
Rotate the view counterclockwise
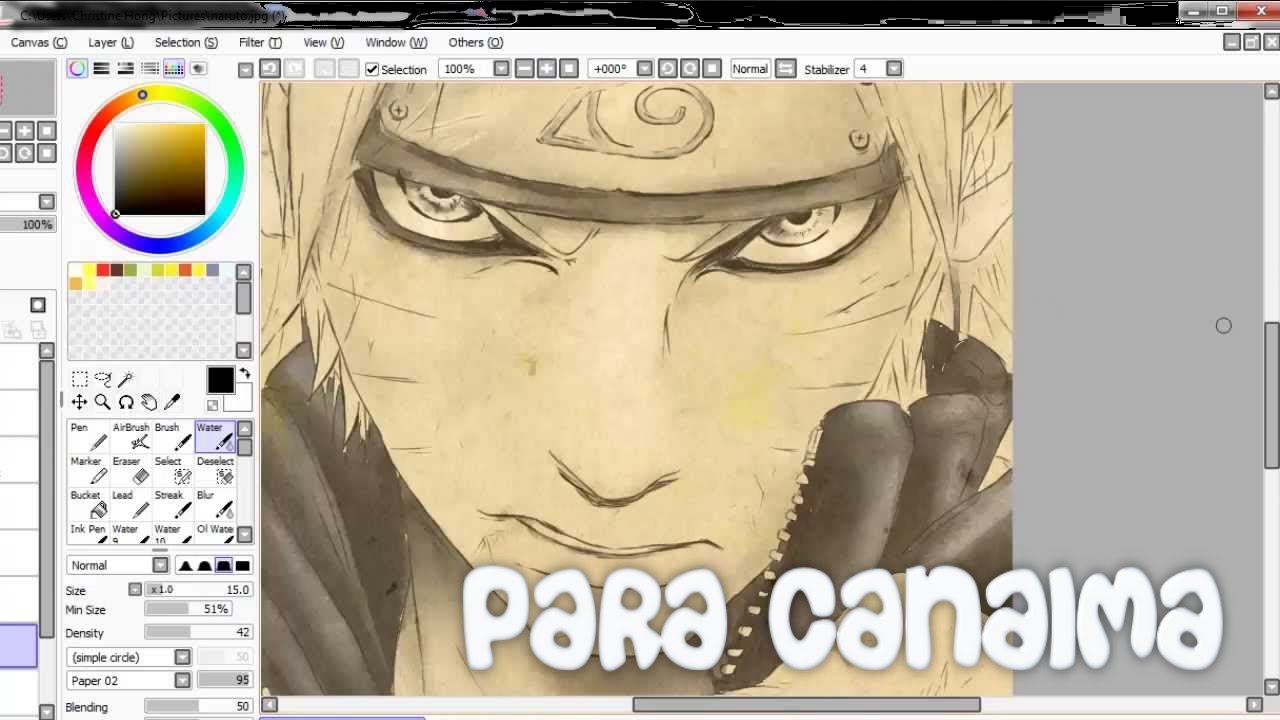click(667, 69)
